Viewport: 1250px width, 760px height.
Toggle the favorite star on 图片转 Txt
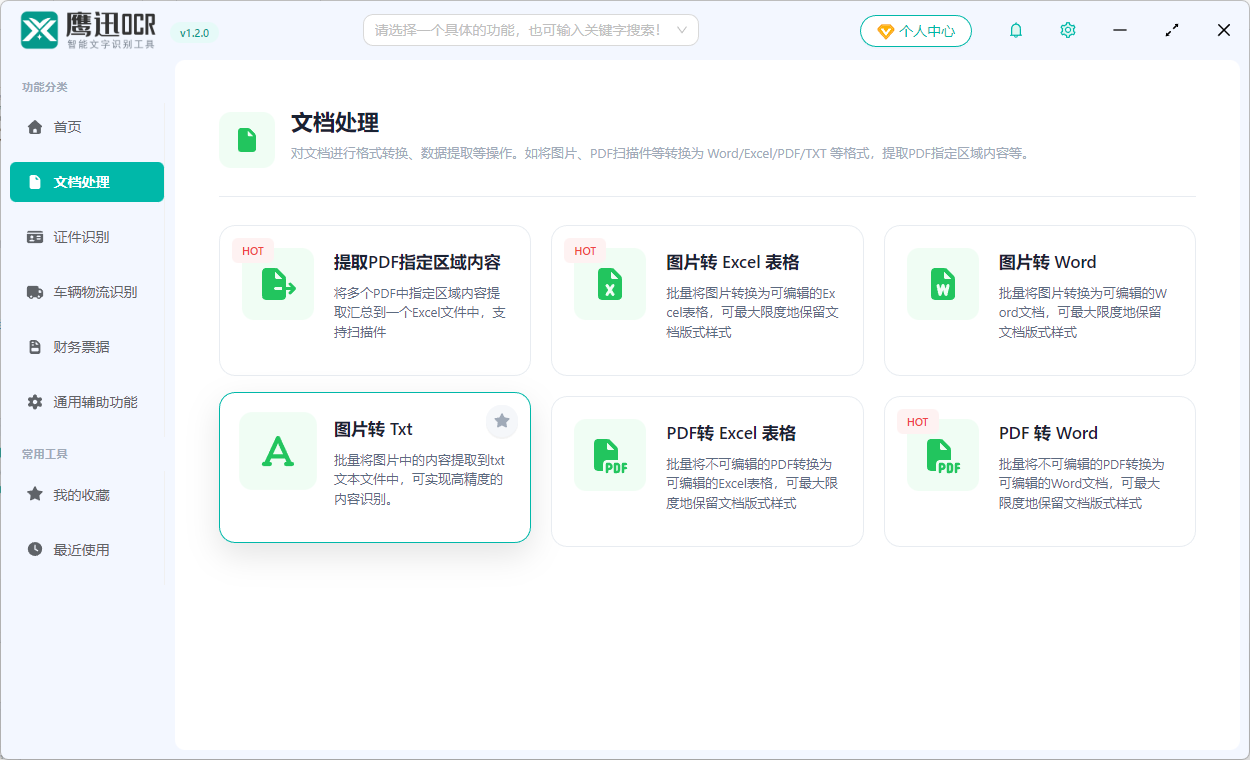click(501, 422)
